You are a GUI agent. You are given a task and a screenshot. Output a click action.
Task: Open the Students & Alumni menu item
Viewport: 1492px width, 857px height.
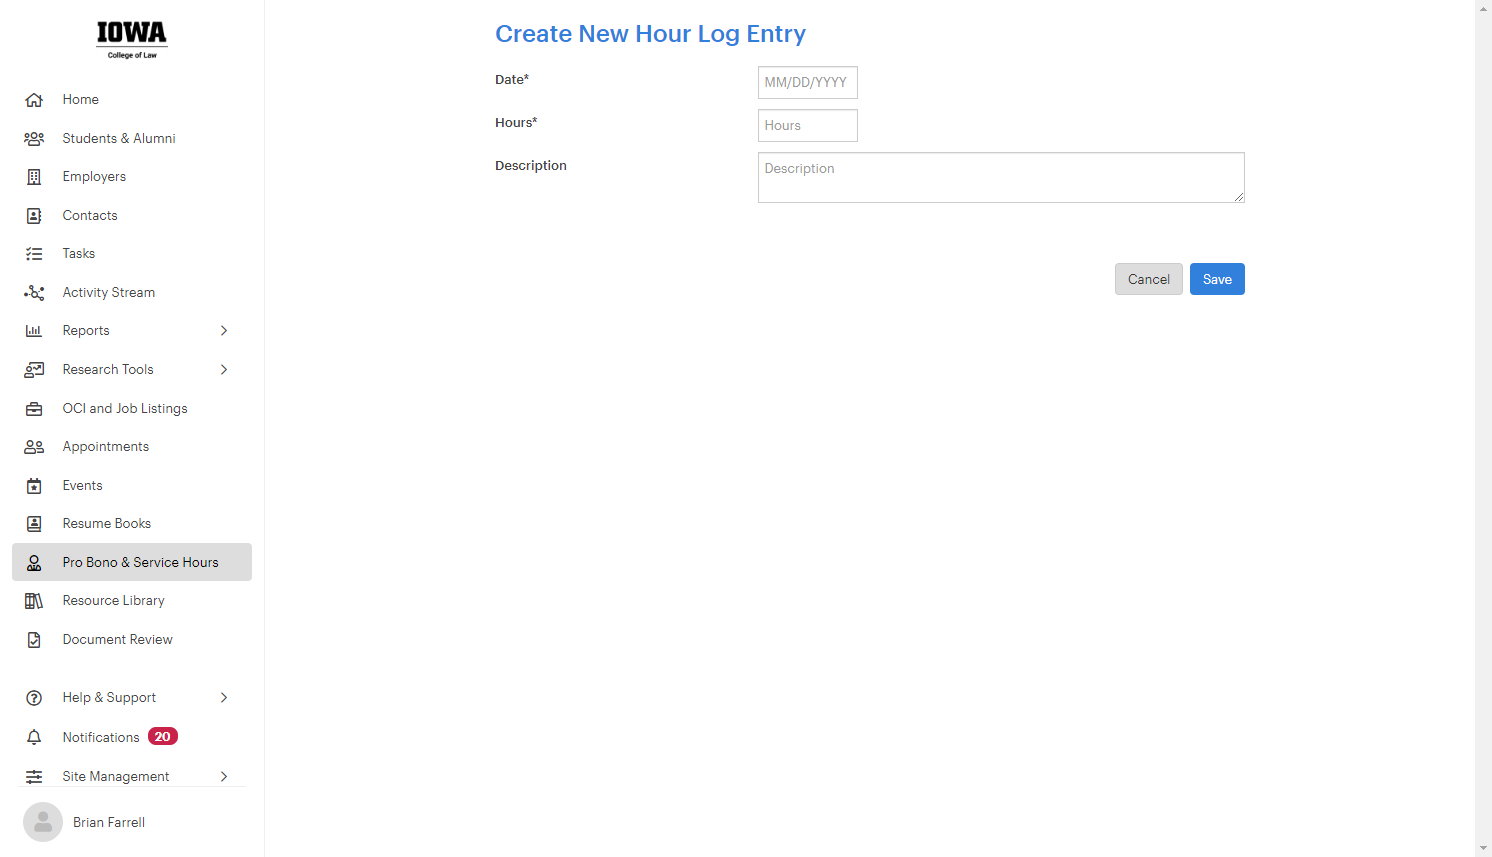(132, 139)
